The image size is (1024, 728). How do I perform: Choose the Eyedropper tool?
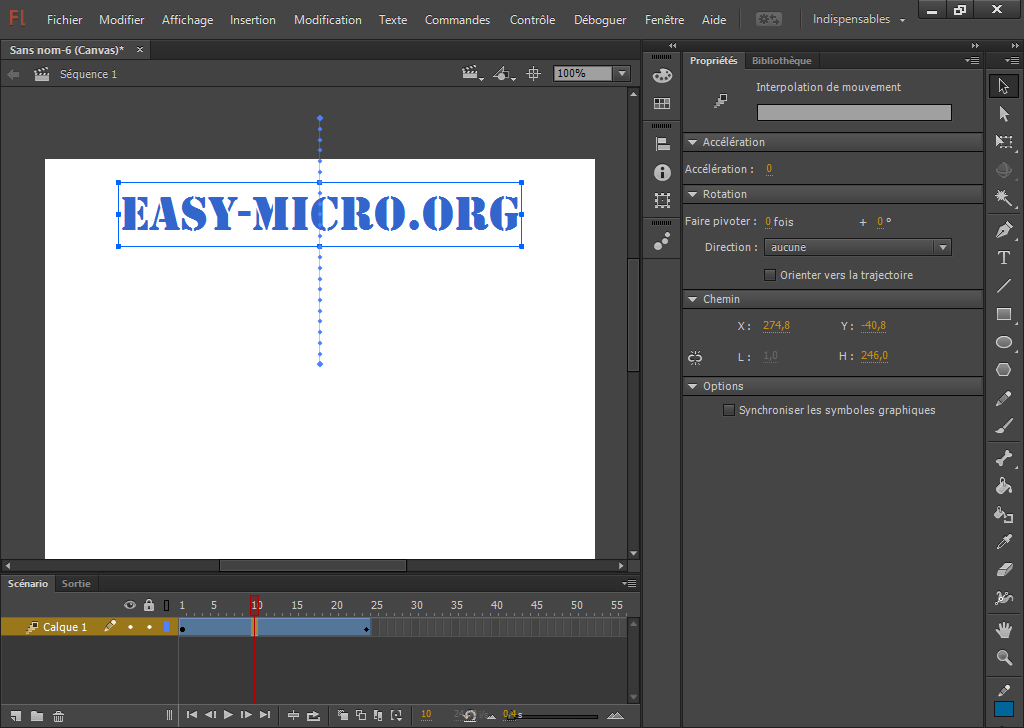pyautogui.click(x=1004, y=542)
